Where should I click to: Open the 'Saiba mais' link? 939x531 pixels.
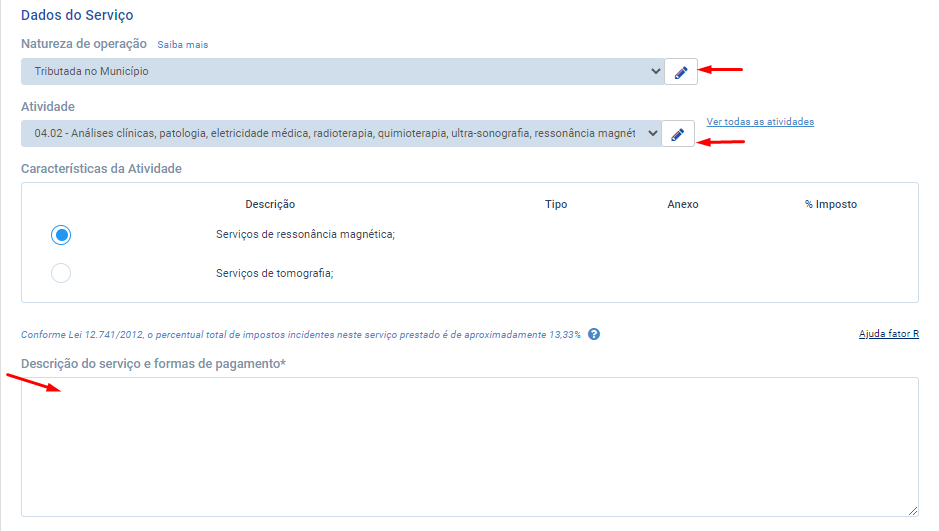click(x=183, y=45)
